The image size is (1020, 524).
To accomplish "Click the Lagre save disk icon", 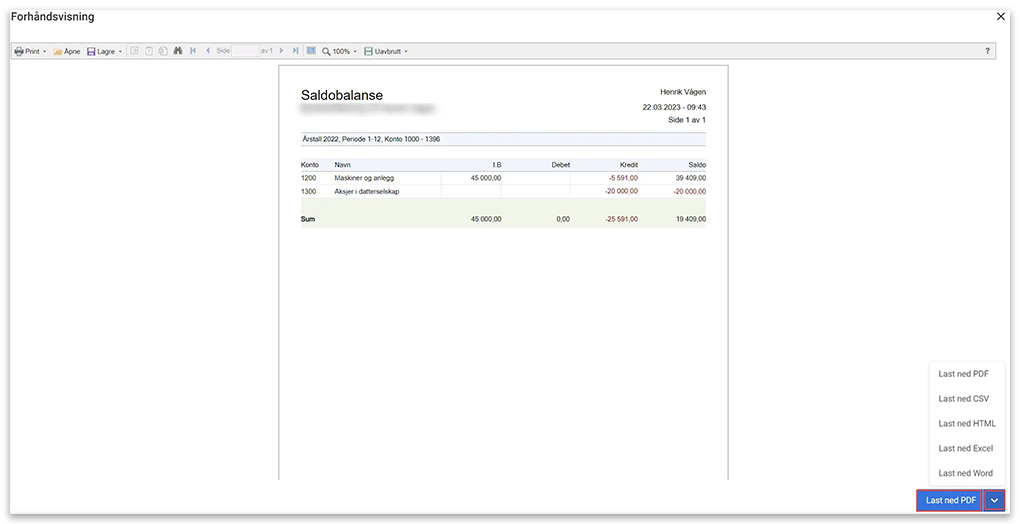I will (x=91, y=51).
